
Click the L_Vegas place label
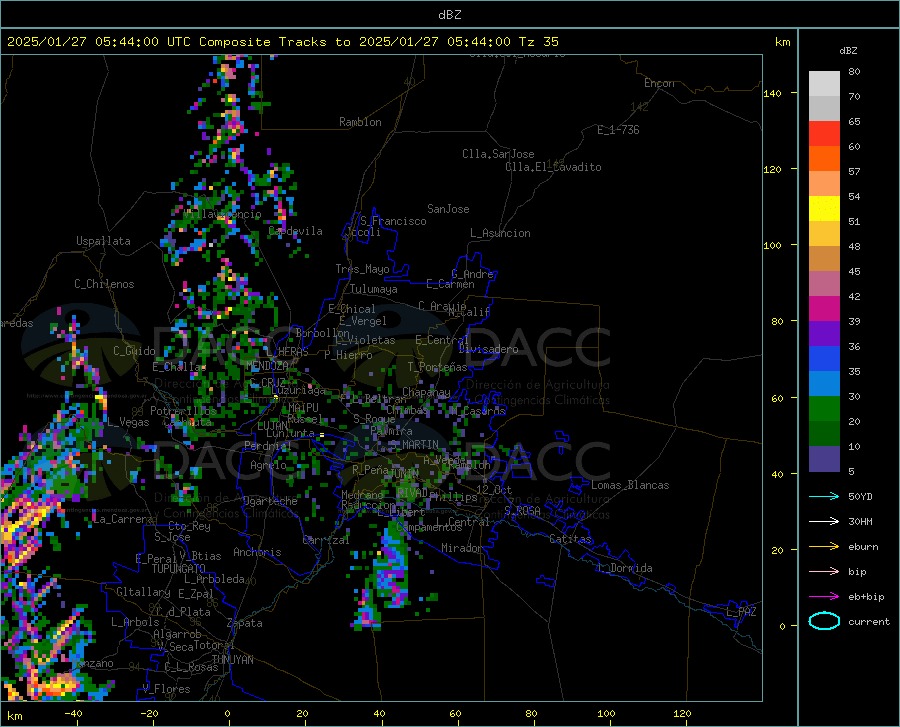coord(128,422)
